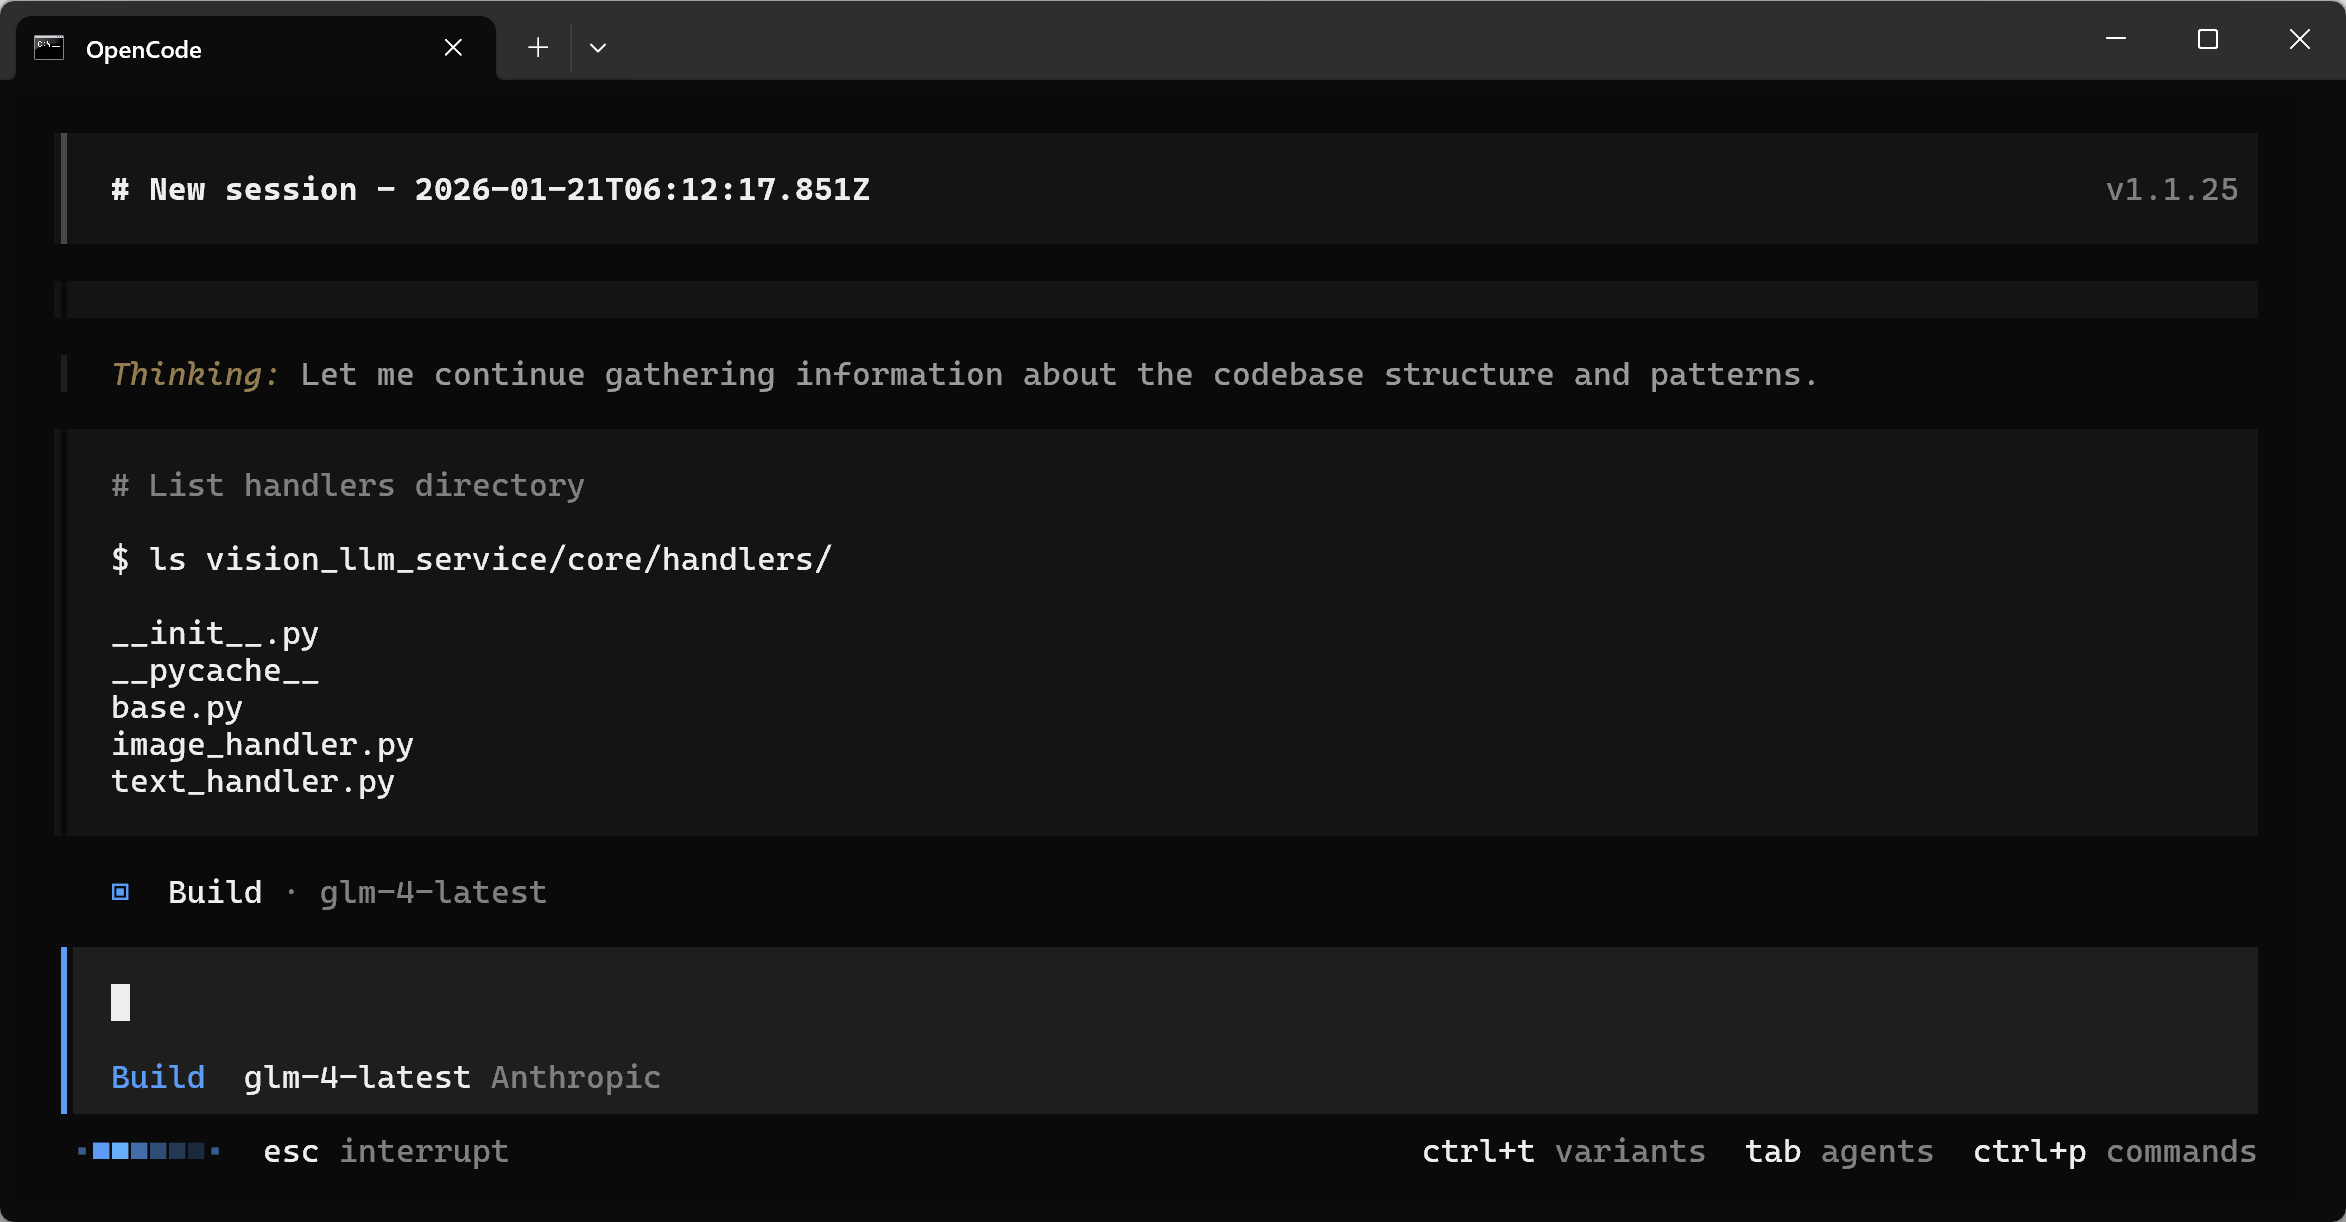Click the blue Build agent label

pyautogui.click(x=158, y=1077)
